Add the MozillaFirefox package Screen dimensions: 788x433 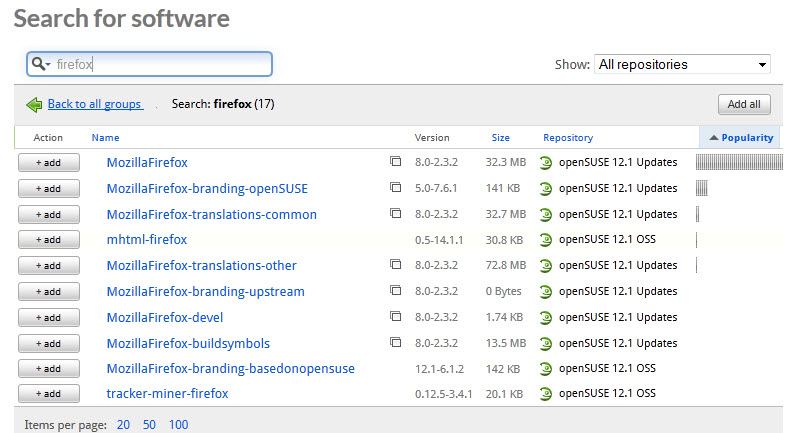[x=49, y=163]
